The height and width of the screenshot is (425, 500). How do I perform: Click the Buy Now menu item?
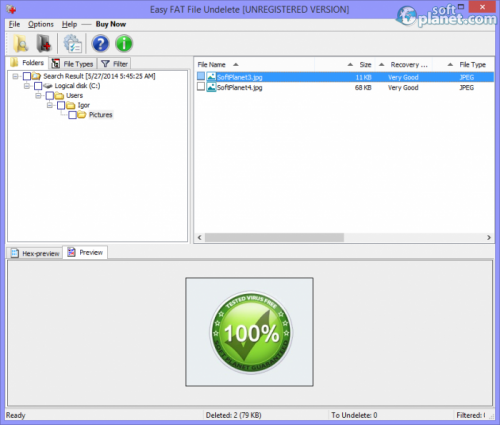click(111, 24)
